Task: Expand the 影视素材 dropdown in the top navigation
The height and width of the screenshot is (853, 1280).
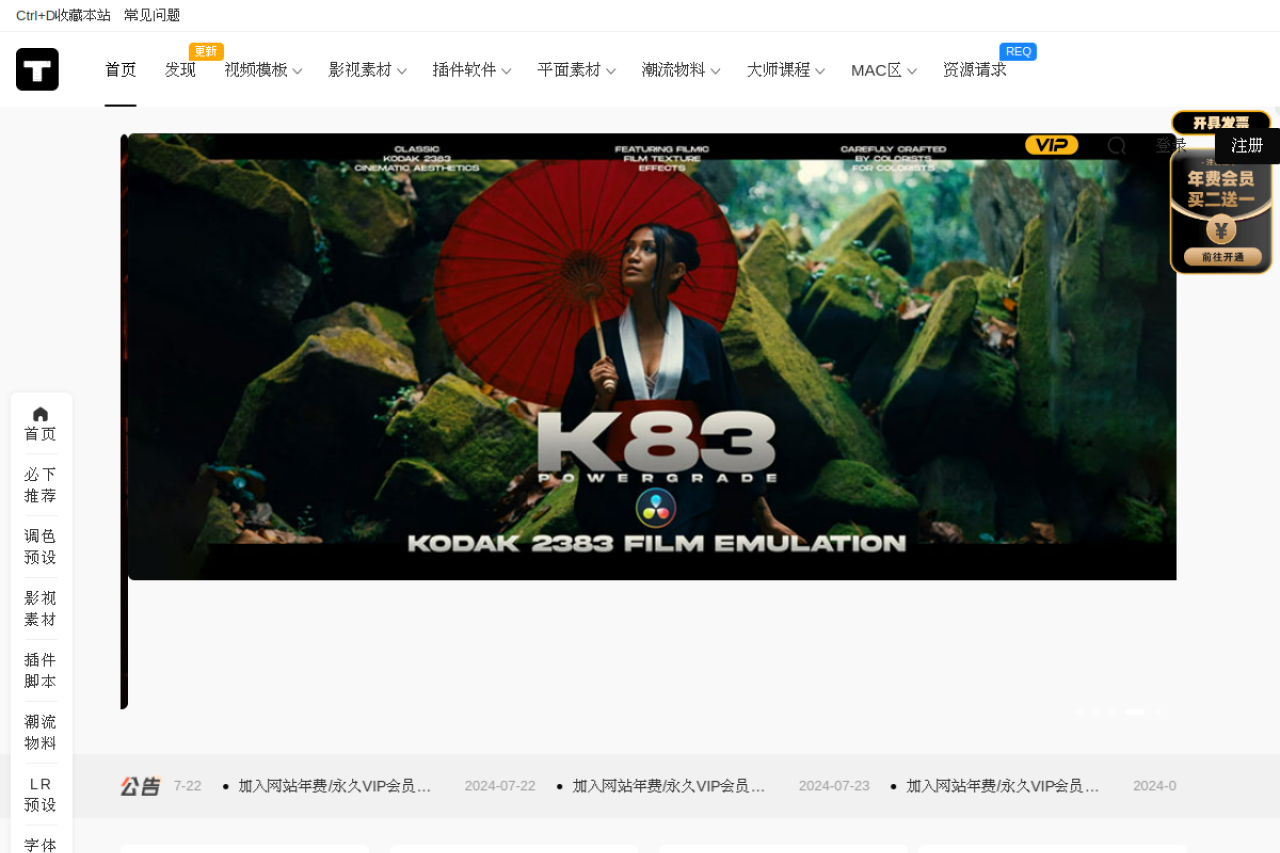Action: point(368,70)
